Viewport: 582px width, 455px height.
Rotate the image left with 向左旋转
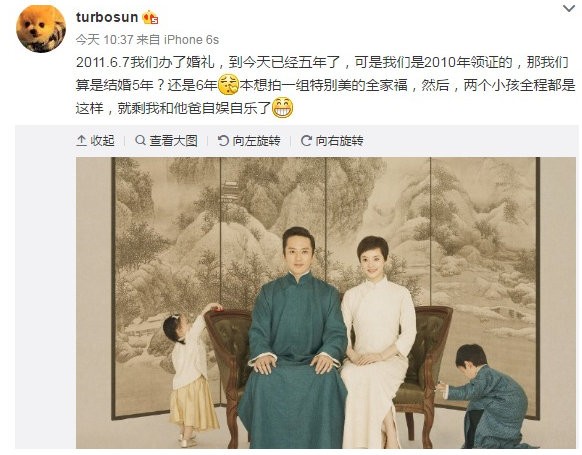(249, 141)
